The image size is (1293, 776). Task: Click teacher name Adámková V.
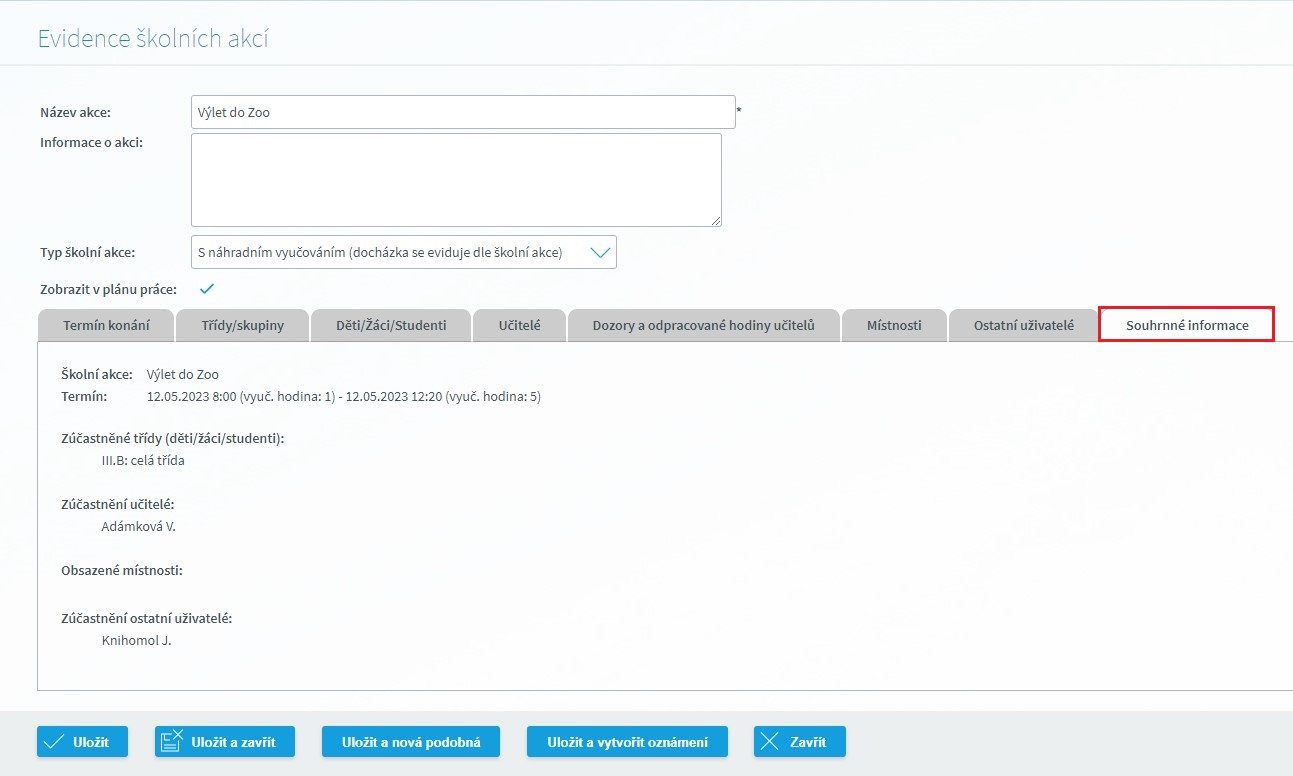point(139,526)
